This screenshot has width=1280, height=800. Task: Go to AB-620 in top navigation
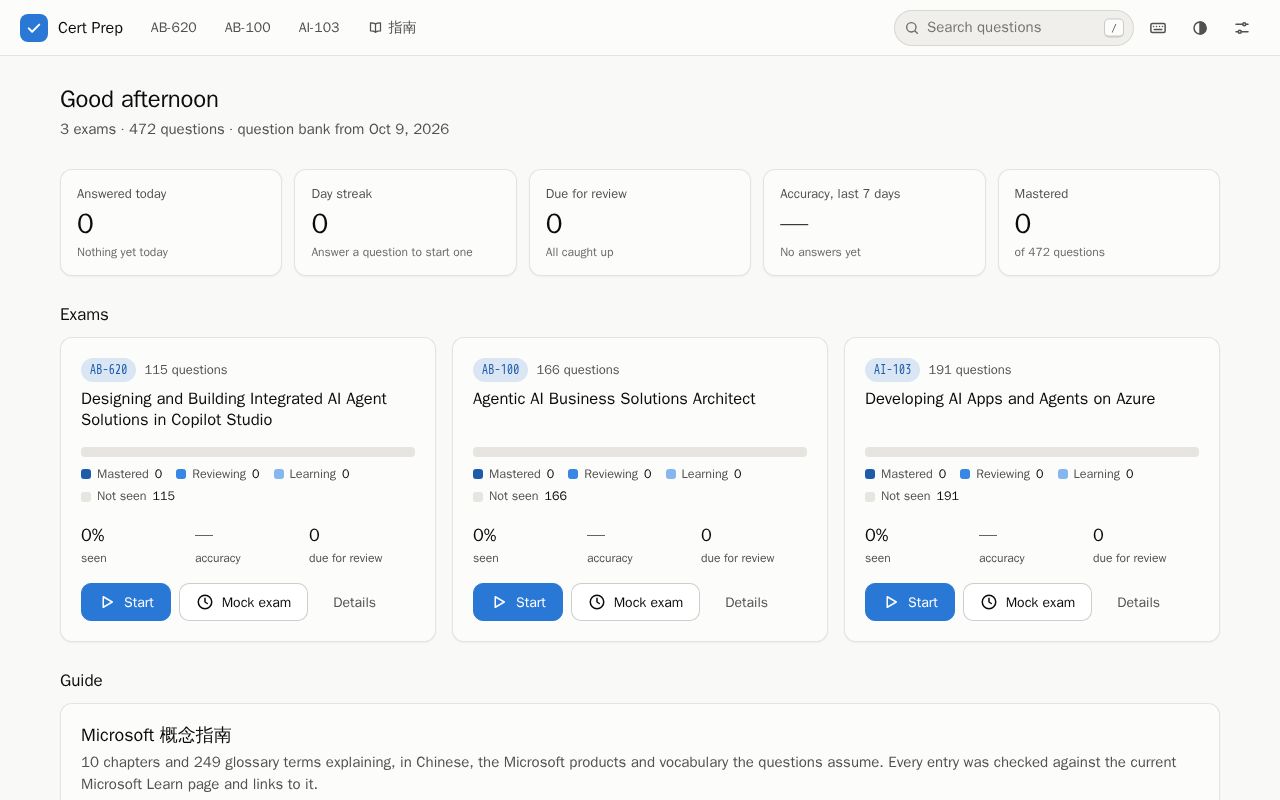click(x=173, y=28)
